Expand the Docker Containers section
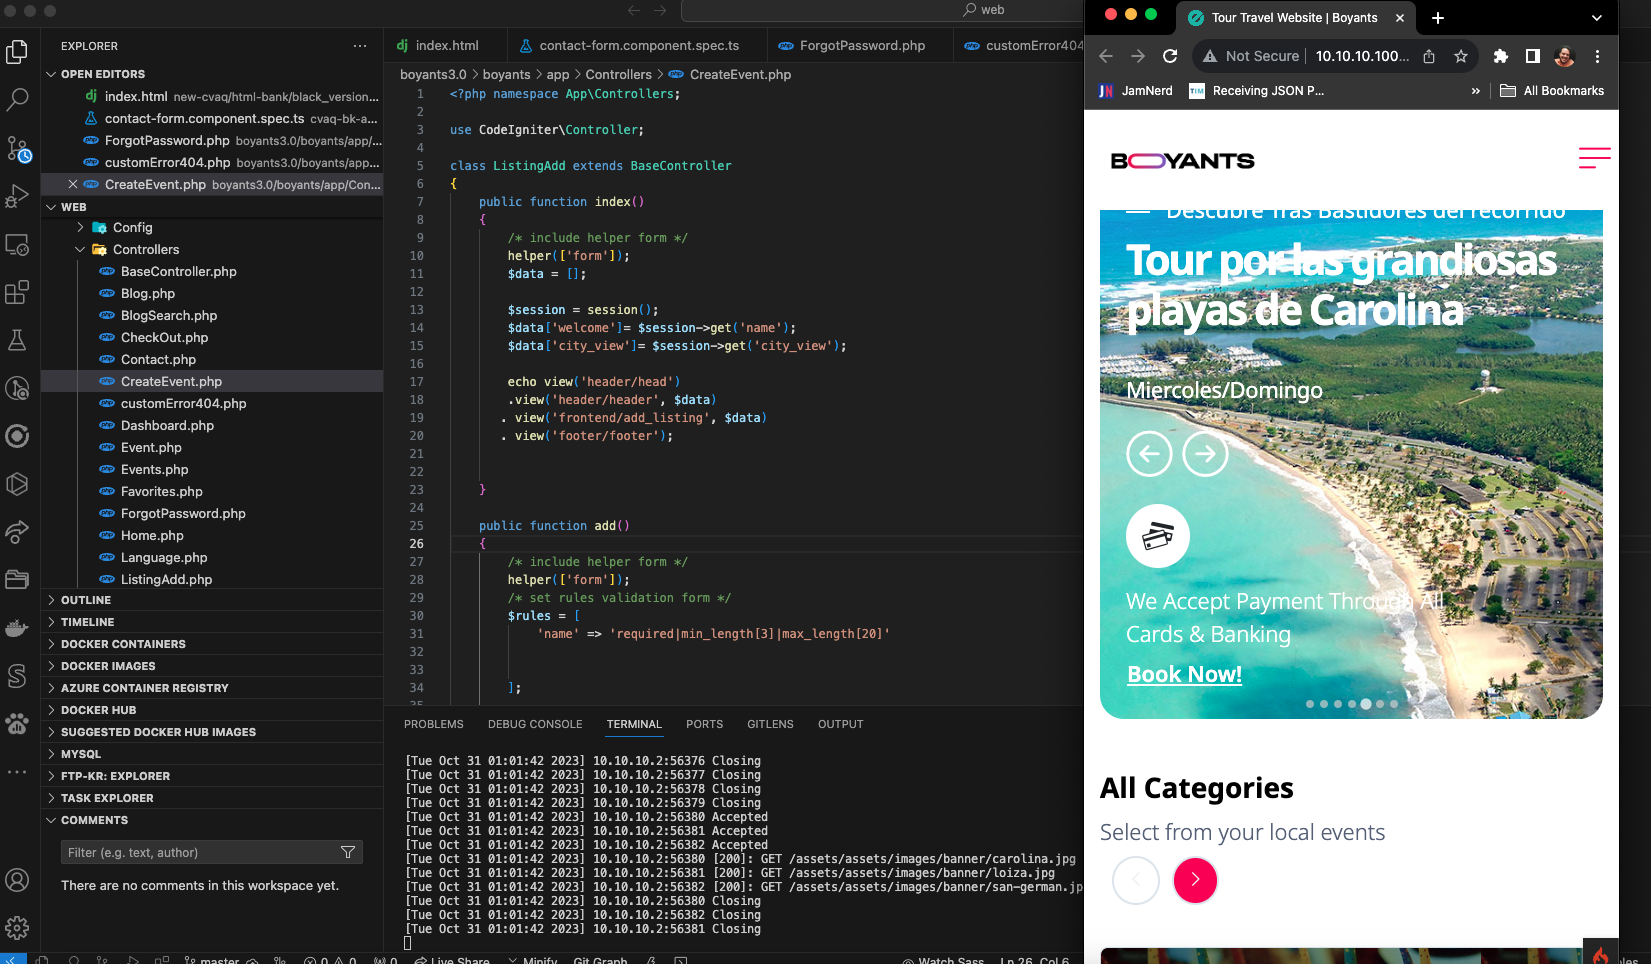The image size is (1651, 964). 123,644
